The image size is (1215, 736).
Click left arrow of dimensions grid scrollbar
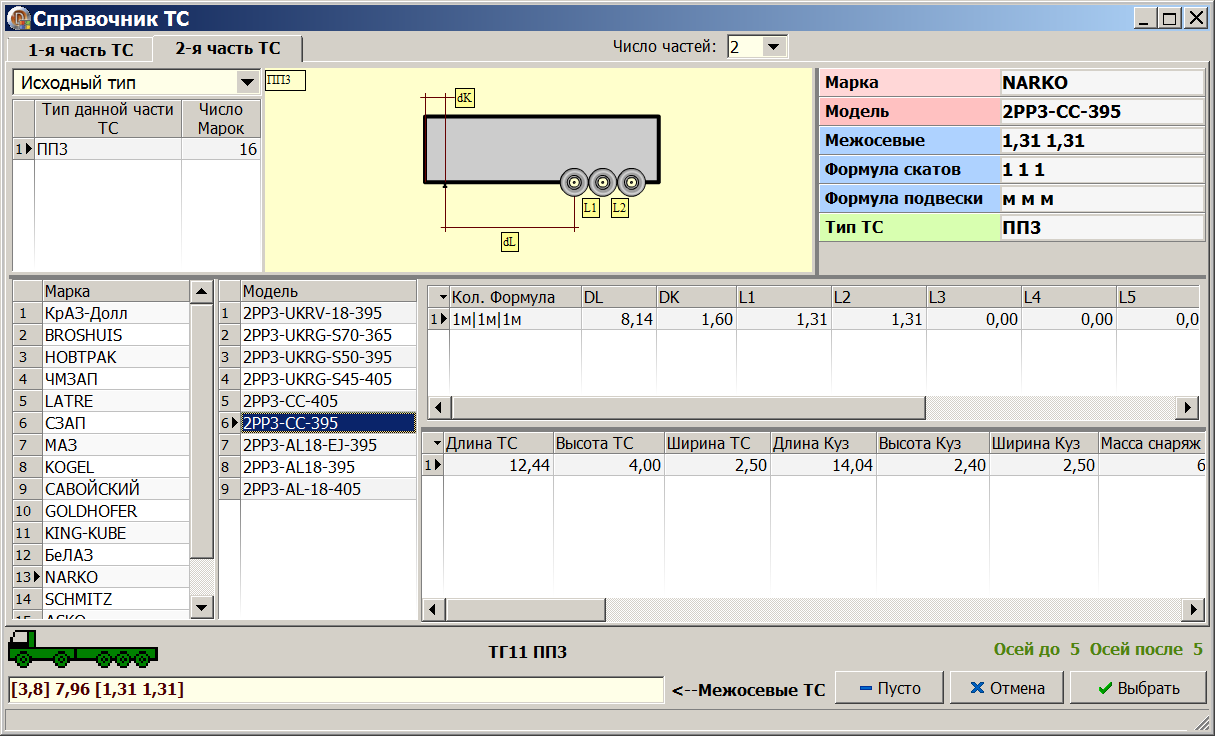(434, 609)
